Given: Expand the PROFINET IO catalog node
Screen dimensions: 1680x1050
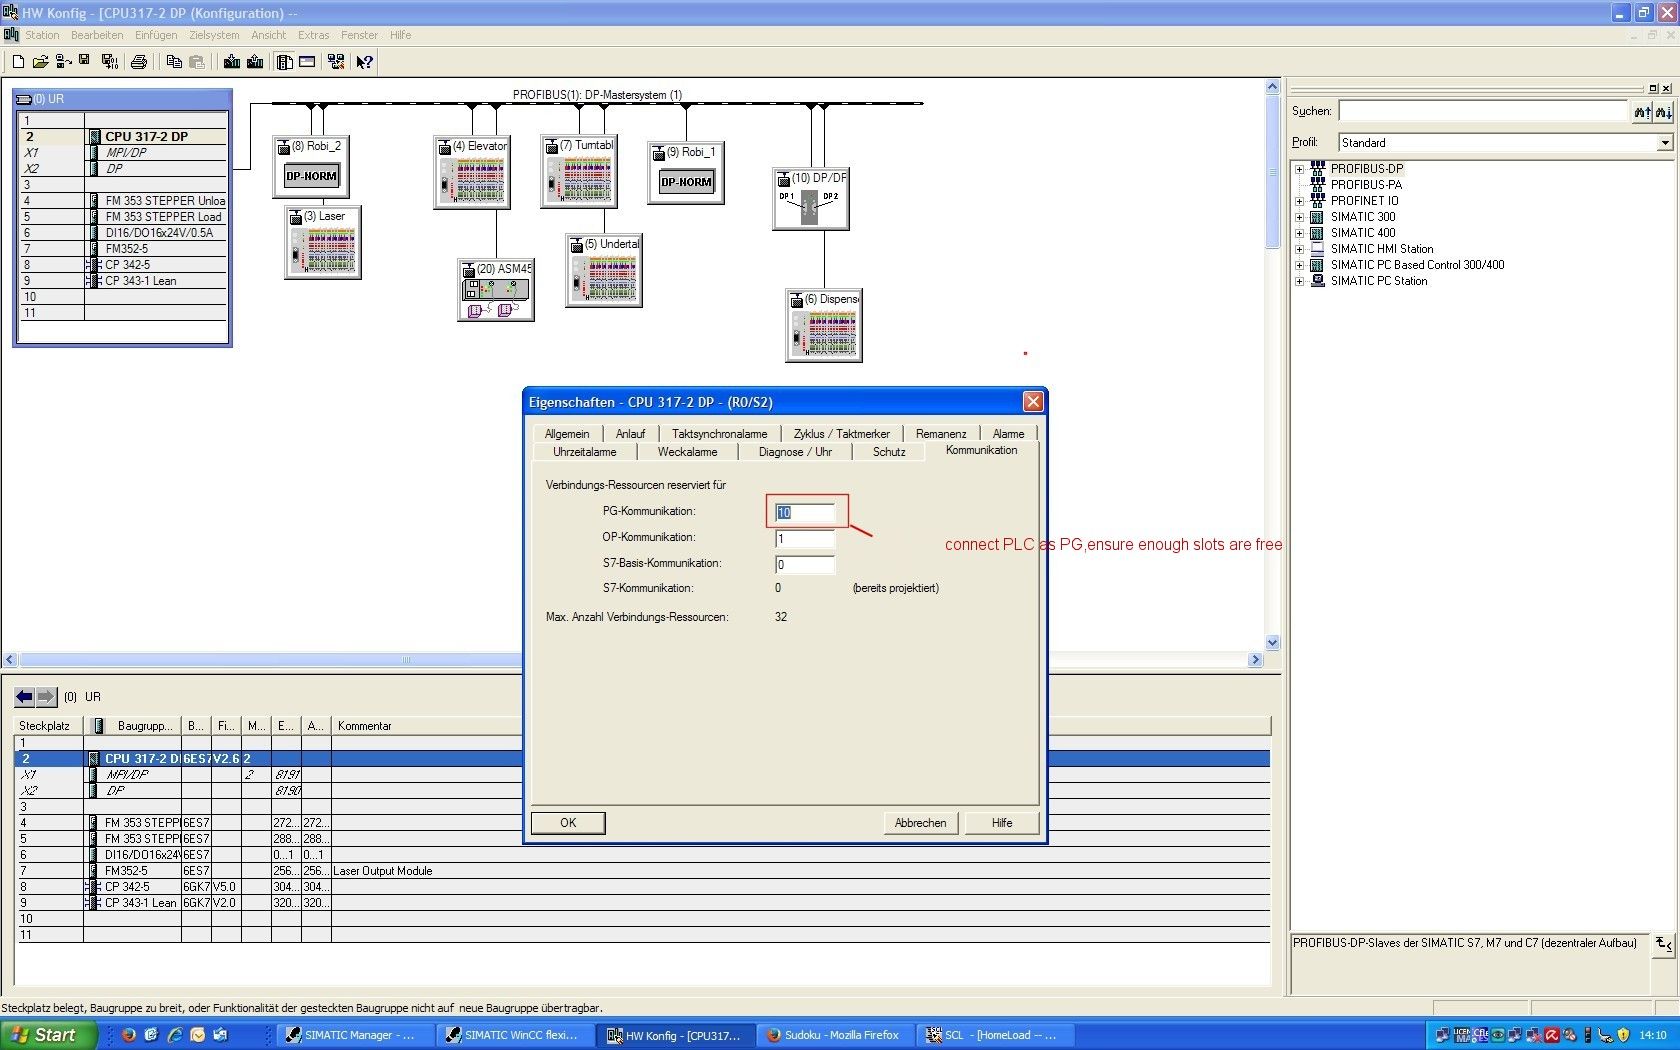Looking at the screenshot, I should 1300,201.
